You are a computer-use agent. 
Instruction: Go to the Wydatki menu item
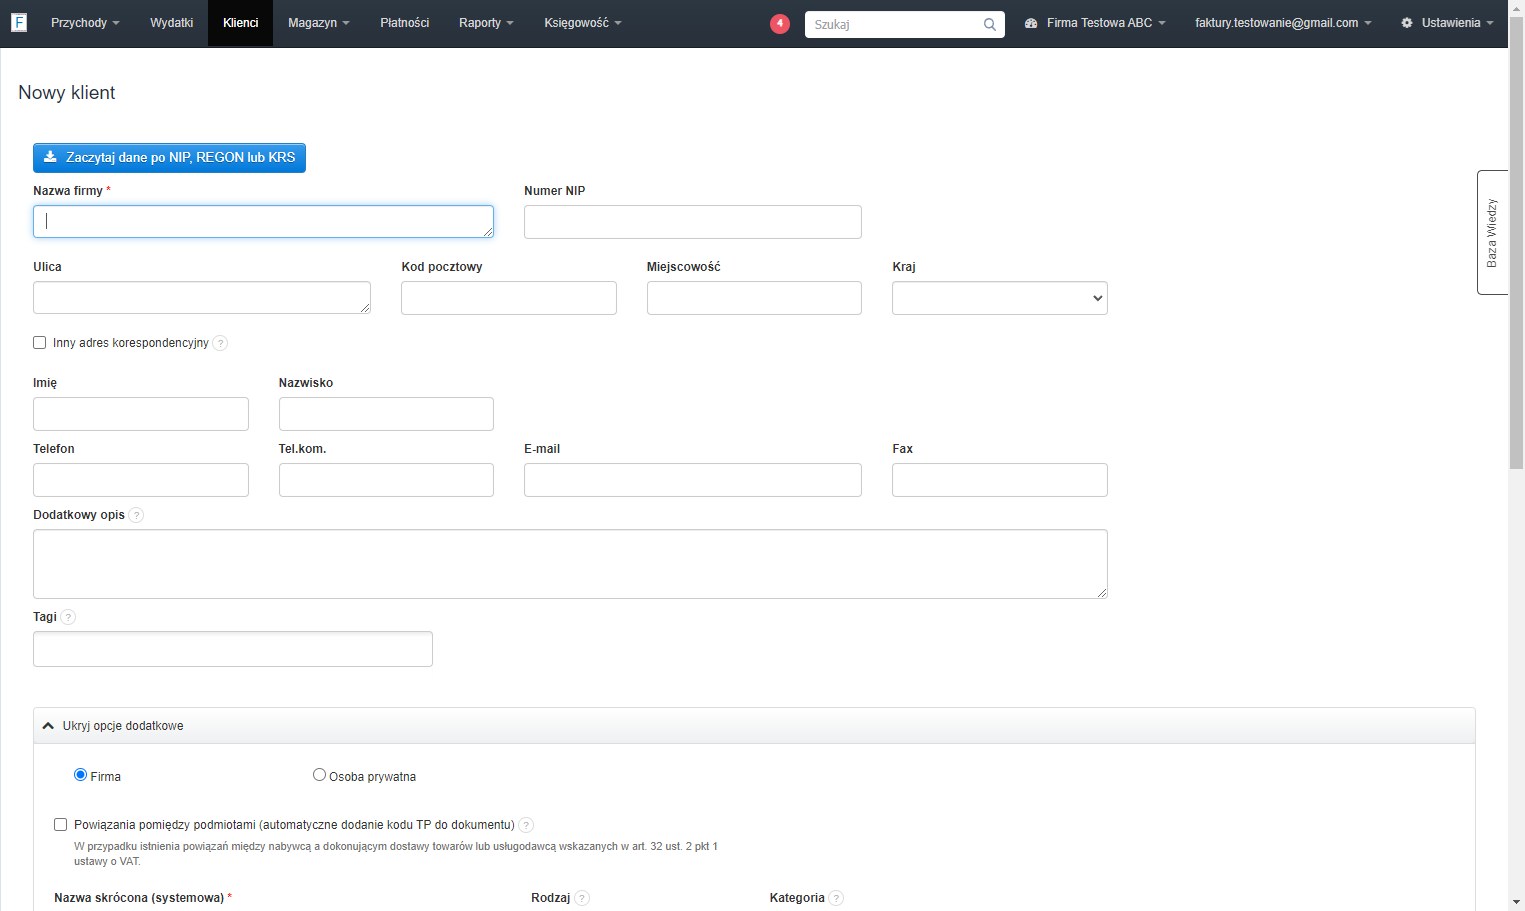171,23
